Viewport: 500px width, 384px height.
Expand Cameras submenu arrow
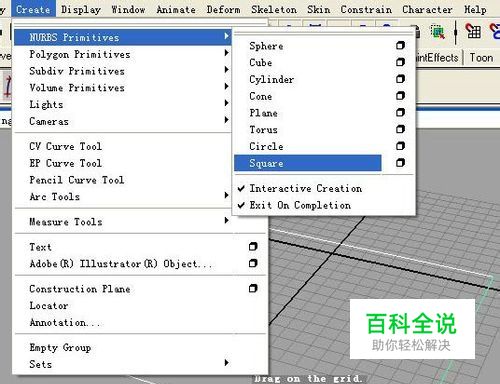226,120
